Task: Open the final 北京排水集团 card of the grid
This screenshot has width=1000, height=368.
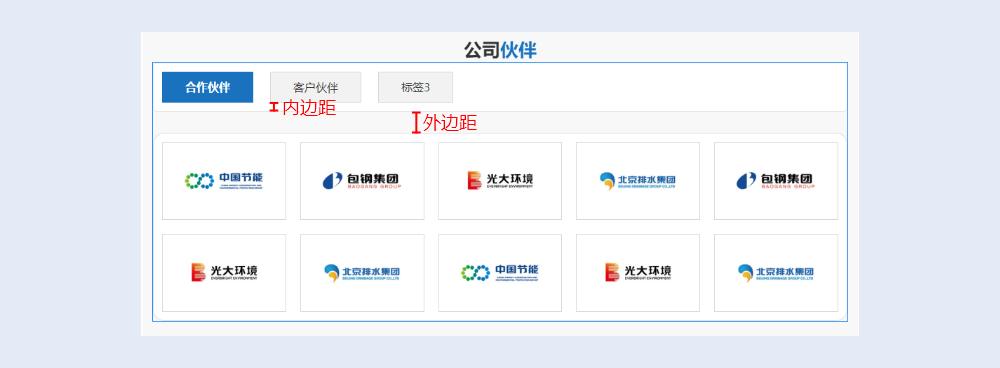Action: point(776,273)
